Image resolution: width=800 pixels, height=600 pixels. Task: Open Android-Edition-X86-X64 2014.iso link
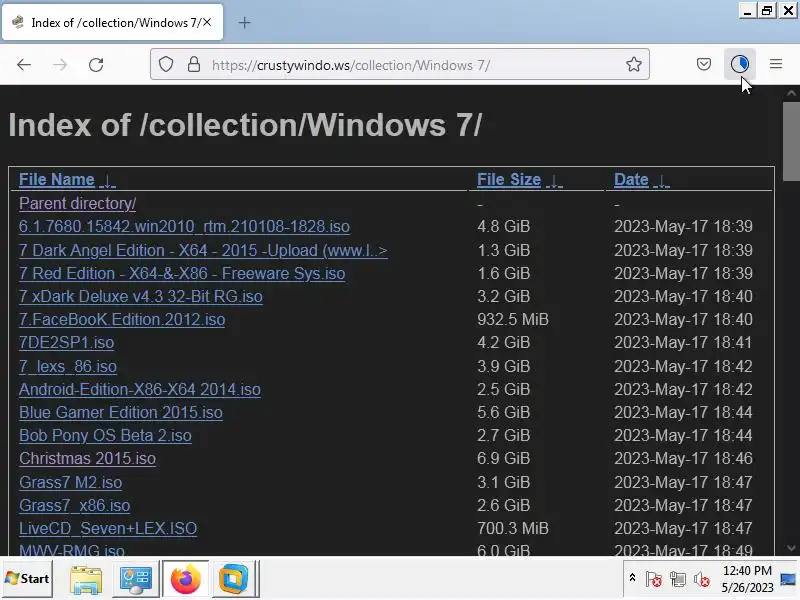tap(140, 389)
